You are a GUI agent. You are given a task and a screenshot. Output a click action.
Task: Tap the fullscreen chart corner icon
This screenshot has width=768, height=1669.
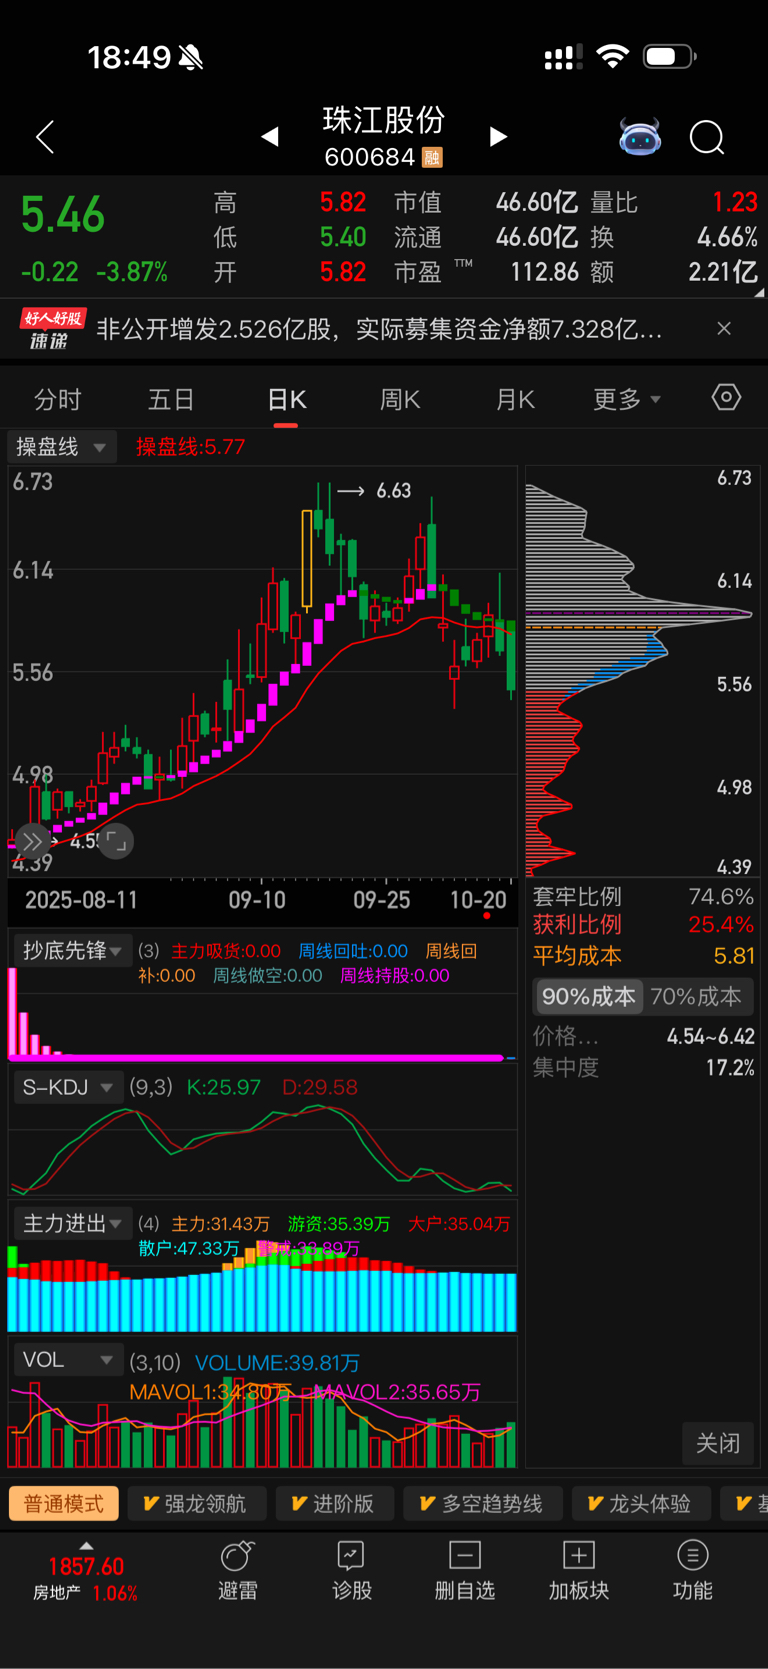[x=116, y=841]
